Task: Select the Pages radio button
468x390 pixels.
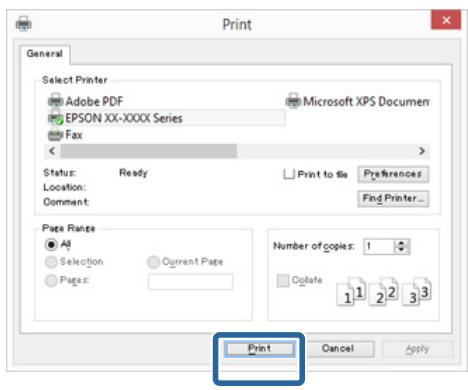Action: [51, 281]
